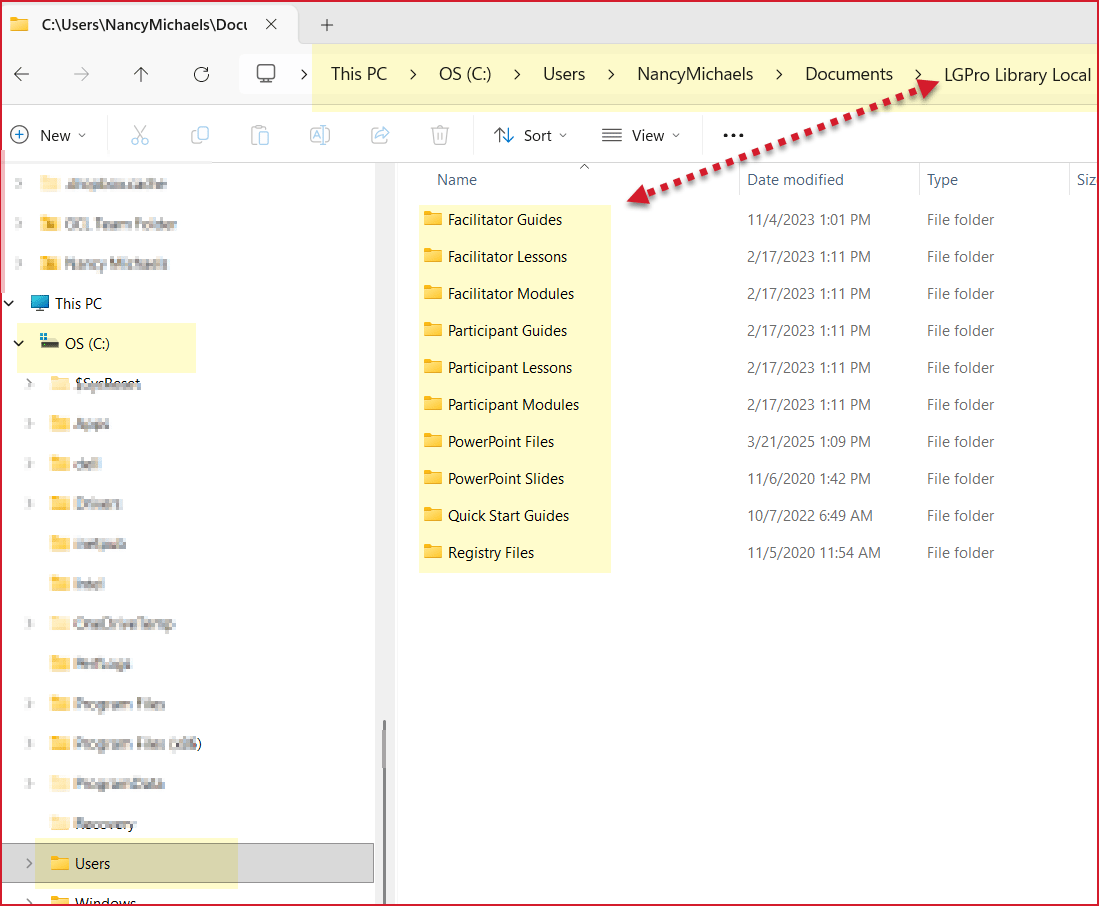
Task: Select the Documents breadcrumb
Action: [x=849, y=74]
